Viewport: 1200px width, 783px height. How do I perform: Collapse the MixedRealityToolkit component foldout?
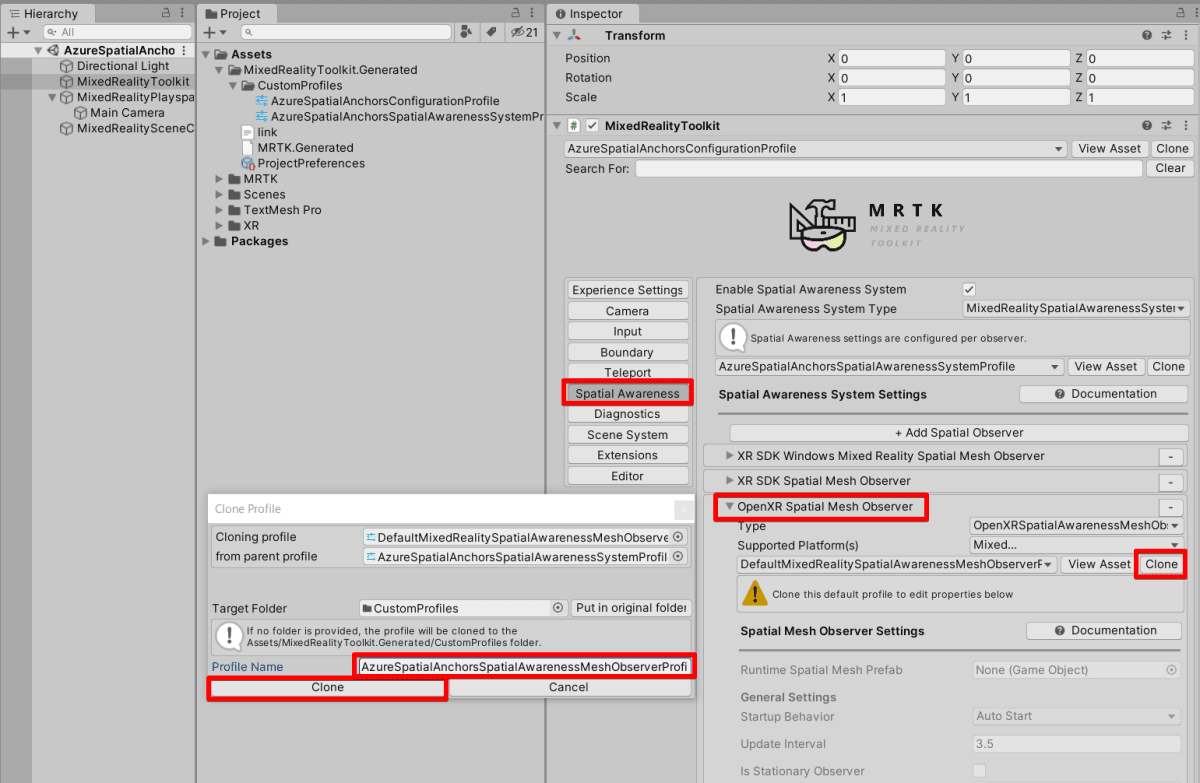point(557,126)
